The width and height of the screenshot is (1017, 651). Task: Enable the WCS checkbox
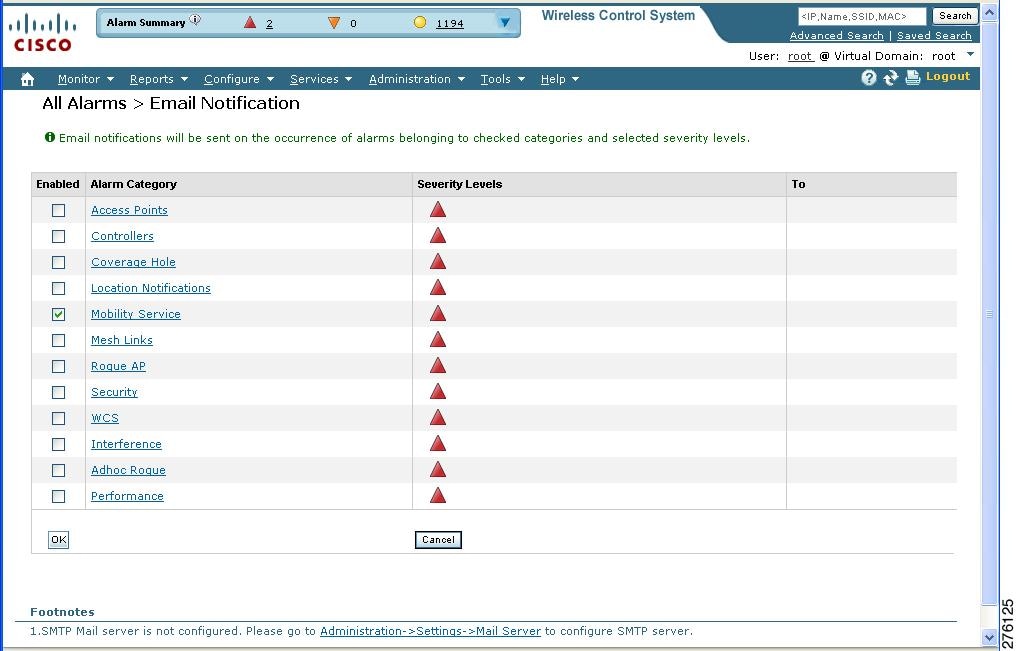point(58,418)
